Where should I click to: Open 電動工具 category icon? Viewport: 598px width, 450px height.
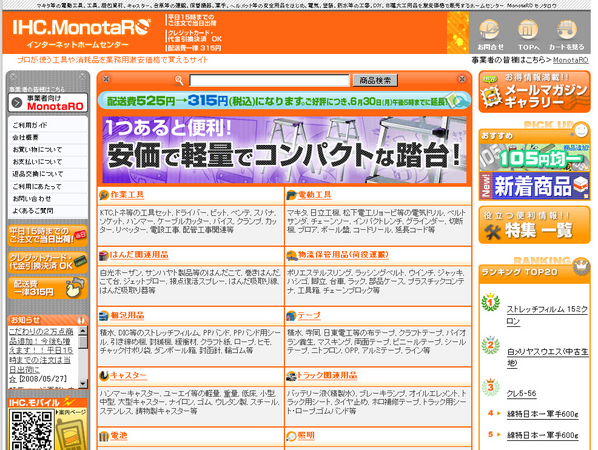pos(291,195)
